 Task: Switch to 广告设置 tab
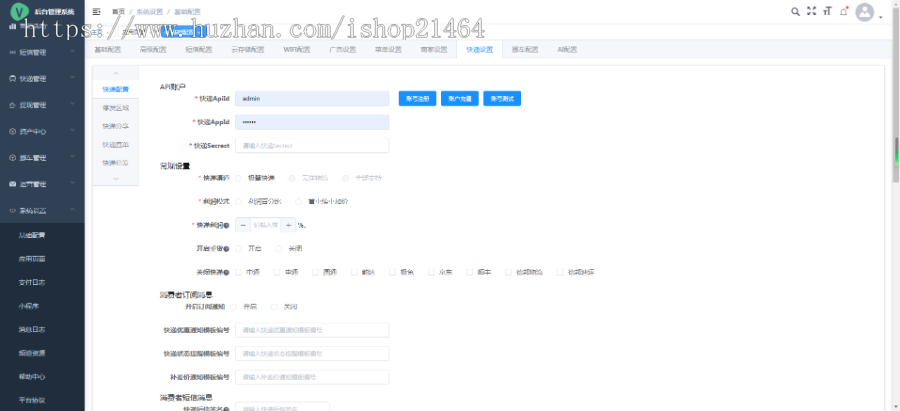tap(343, 50)
